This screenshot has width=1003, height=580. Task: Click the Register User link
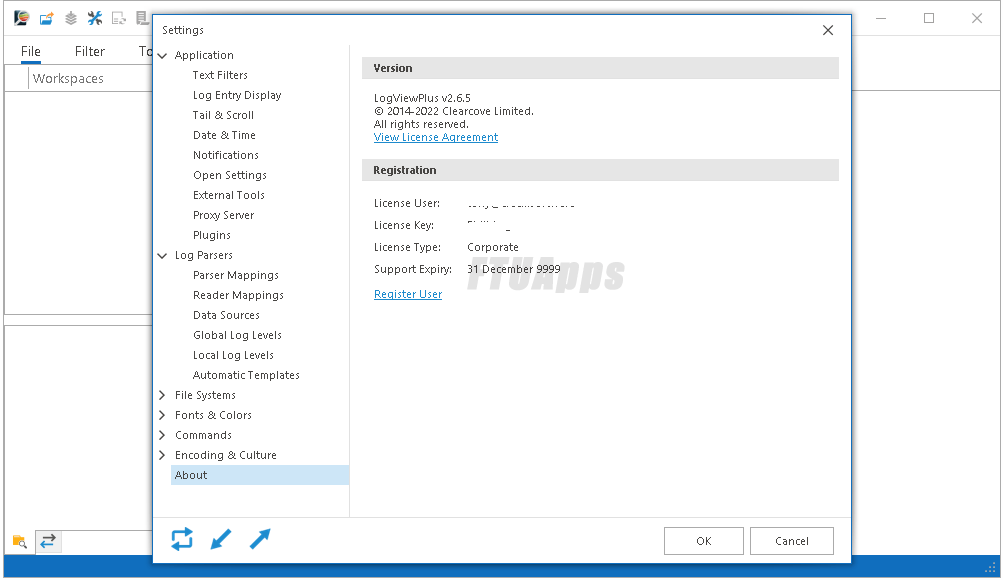408,294
